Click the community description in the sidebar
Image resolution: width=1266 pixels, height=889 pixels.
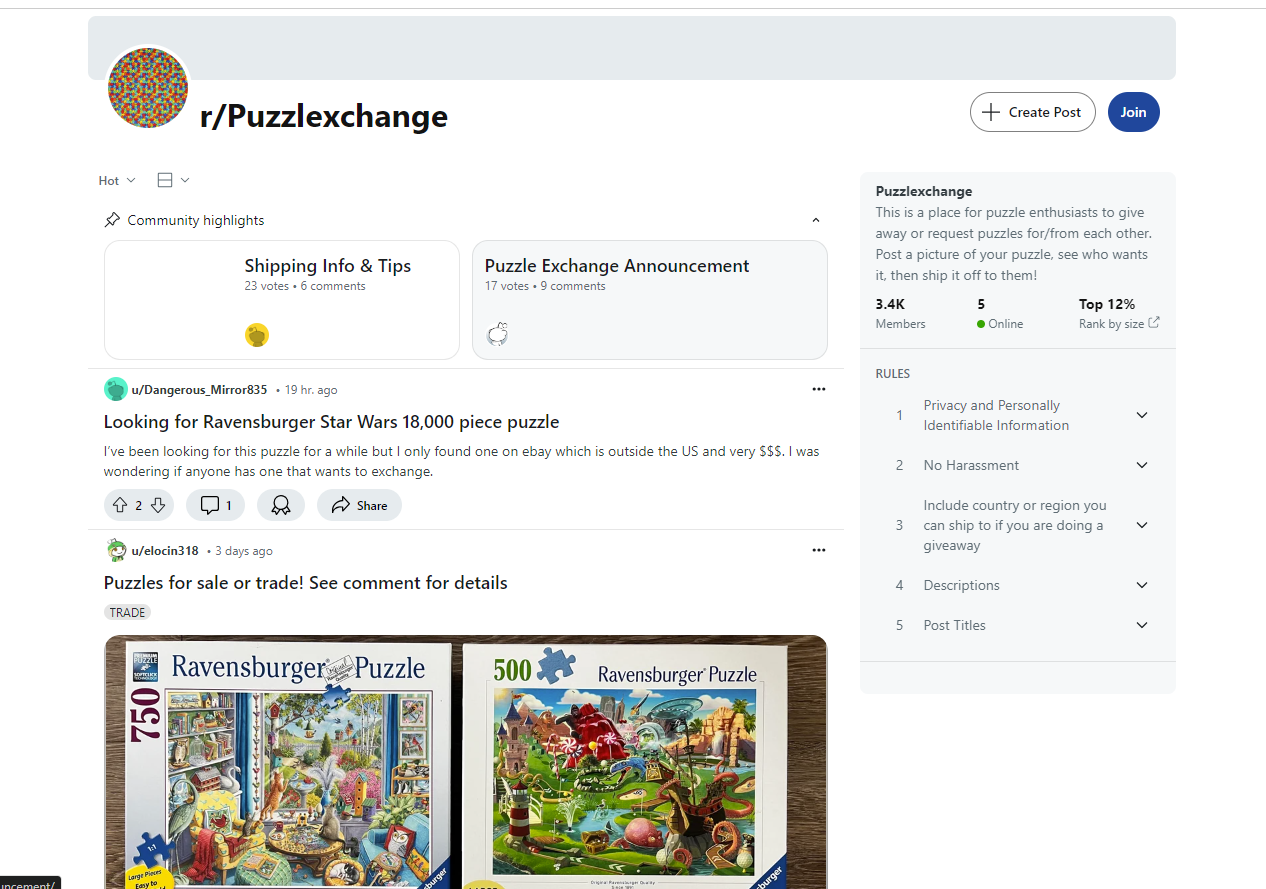pos(1014,244)
